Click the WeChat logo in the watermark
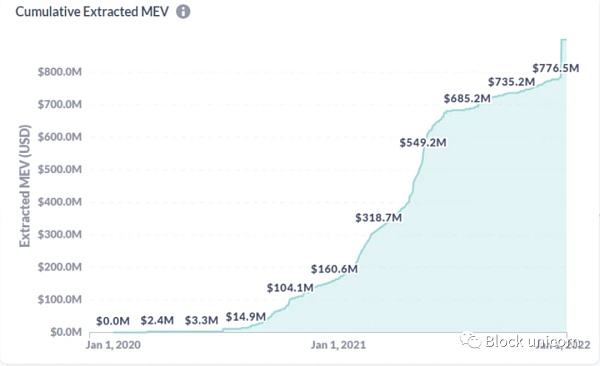The image size is (600, 366). (x=471, y=340)
